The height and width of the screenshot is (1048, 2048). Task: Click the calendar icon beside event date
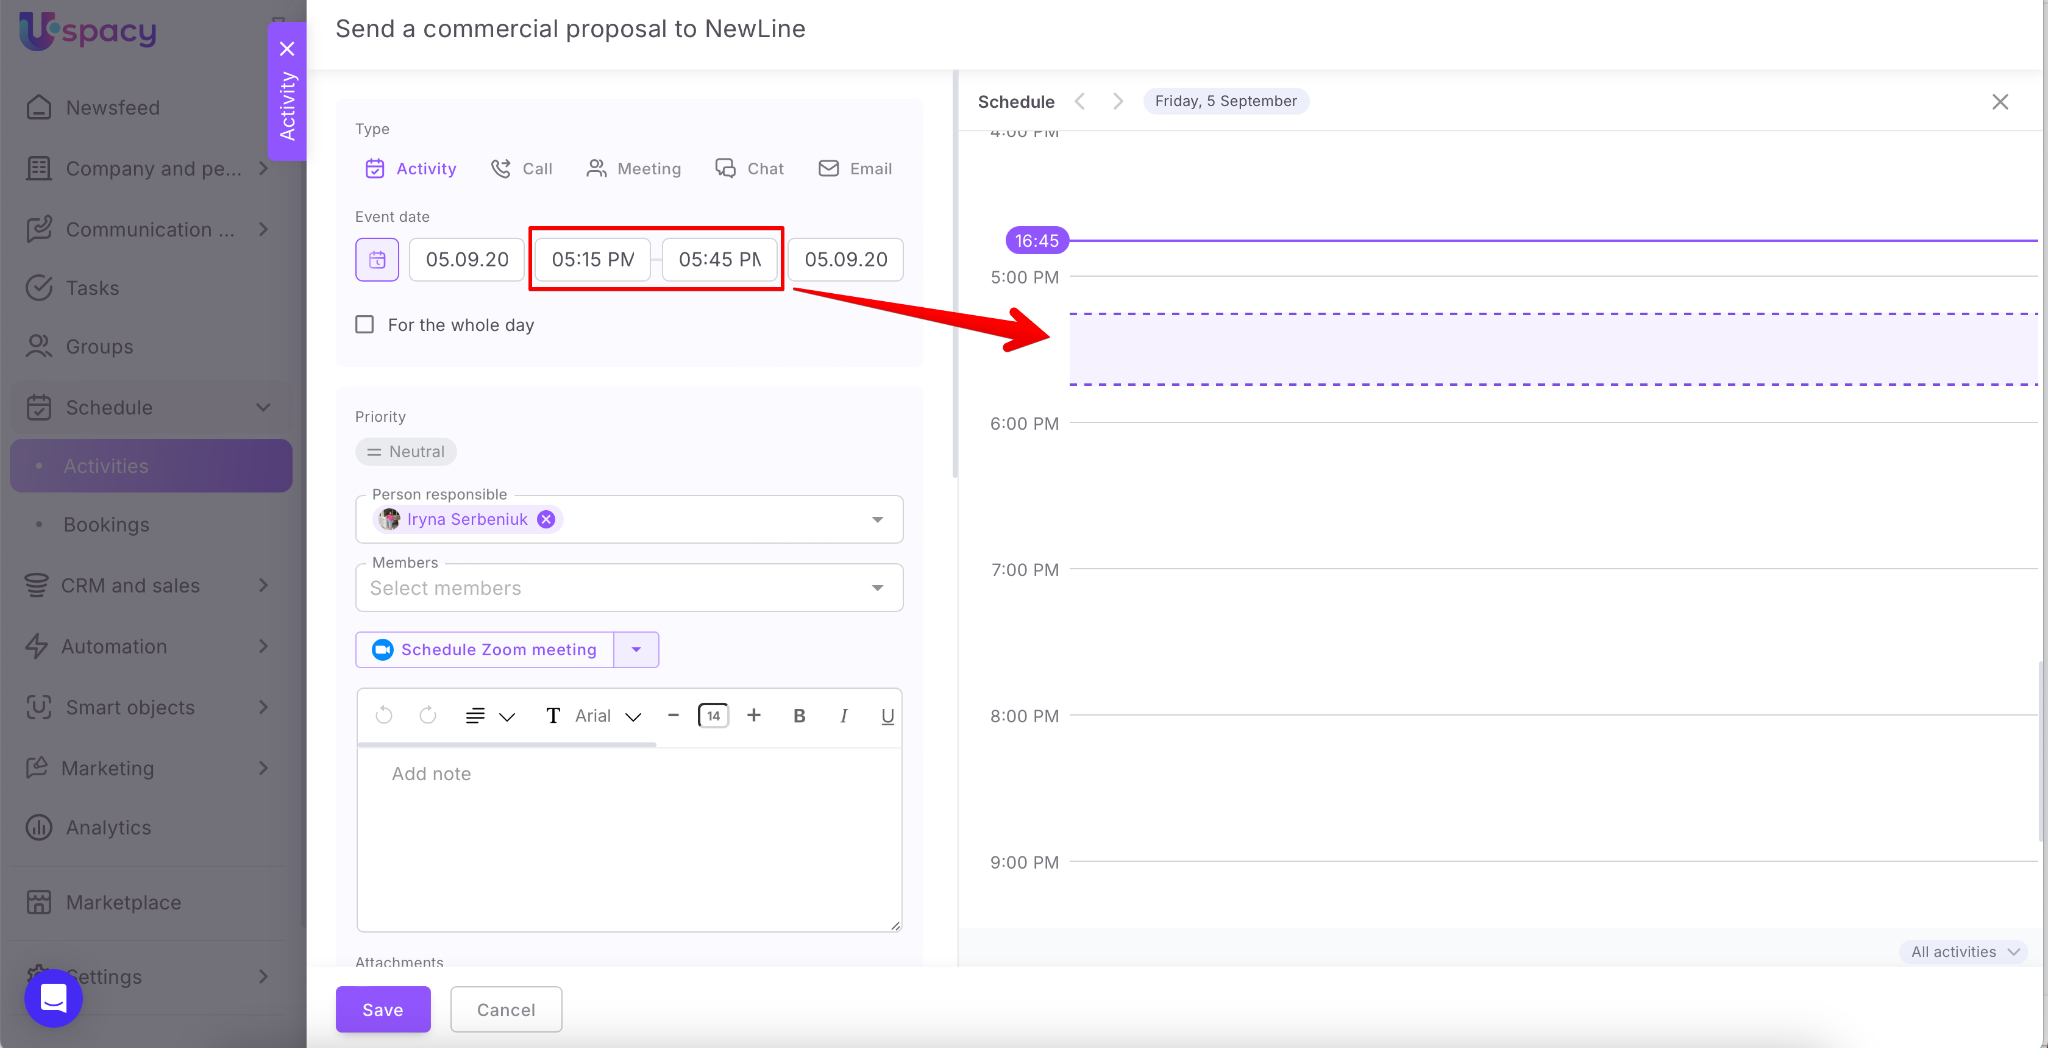tap(377, 260)
